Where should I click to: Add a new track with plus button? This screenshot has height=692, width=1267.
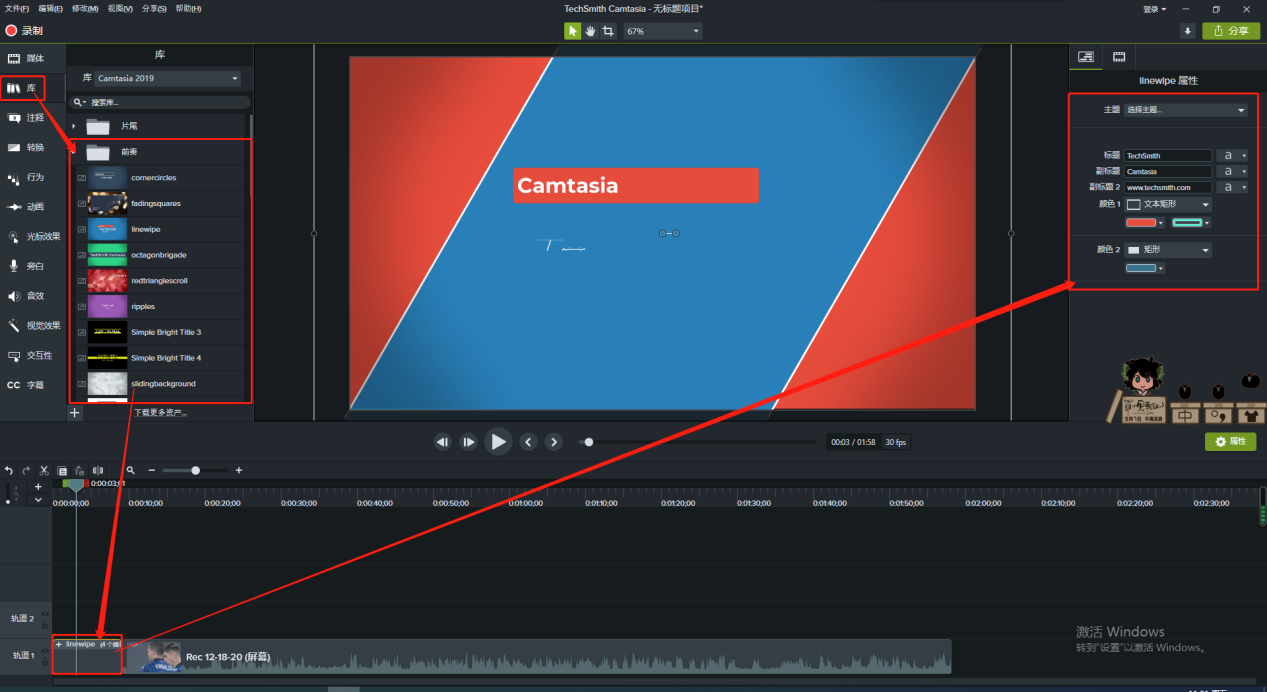(x=38, y=486)
